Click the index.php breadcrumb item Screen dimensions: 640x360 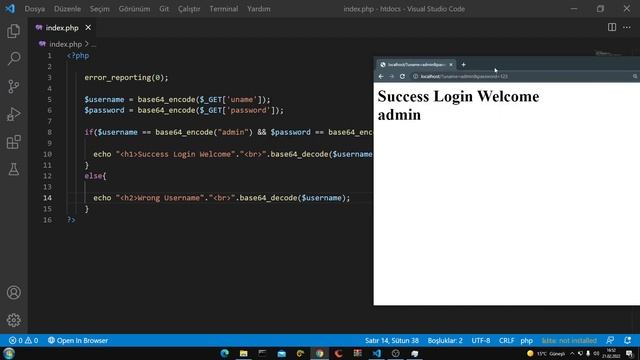click(65, 44)
